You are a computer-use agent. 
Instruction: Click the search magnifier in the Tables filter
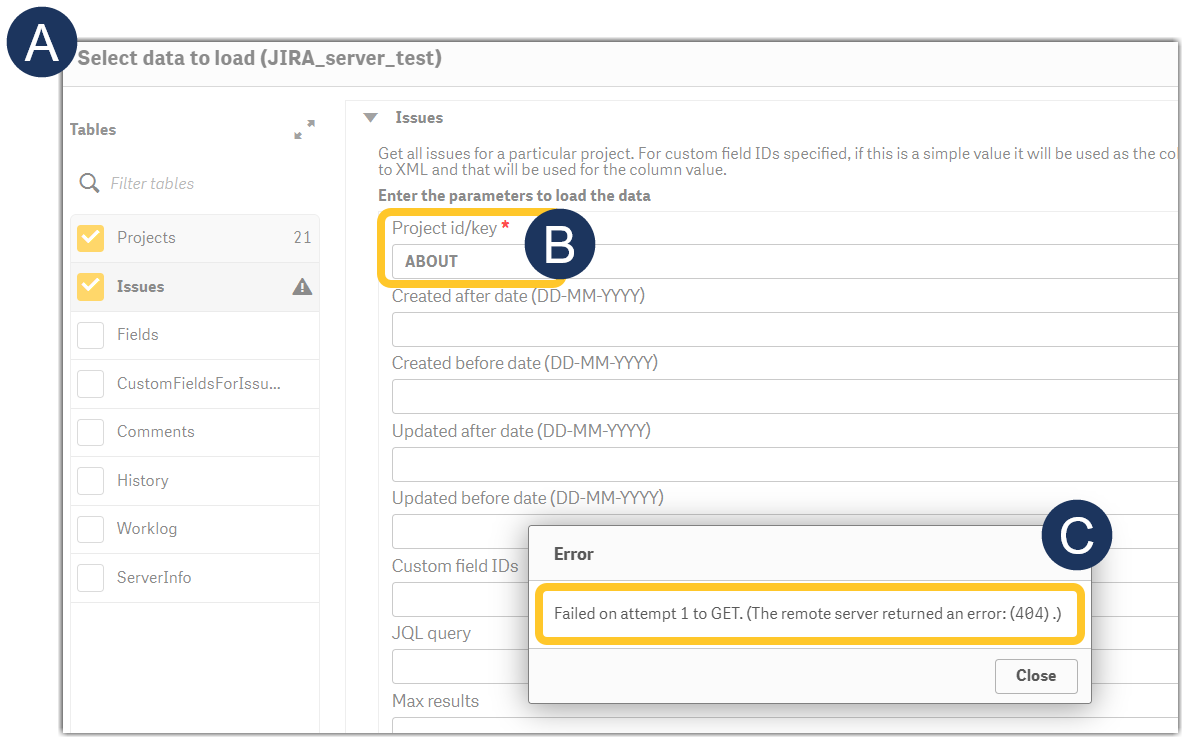pos(89,183)
